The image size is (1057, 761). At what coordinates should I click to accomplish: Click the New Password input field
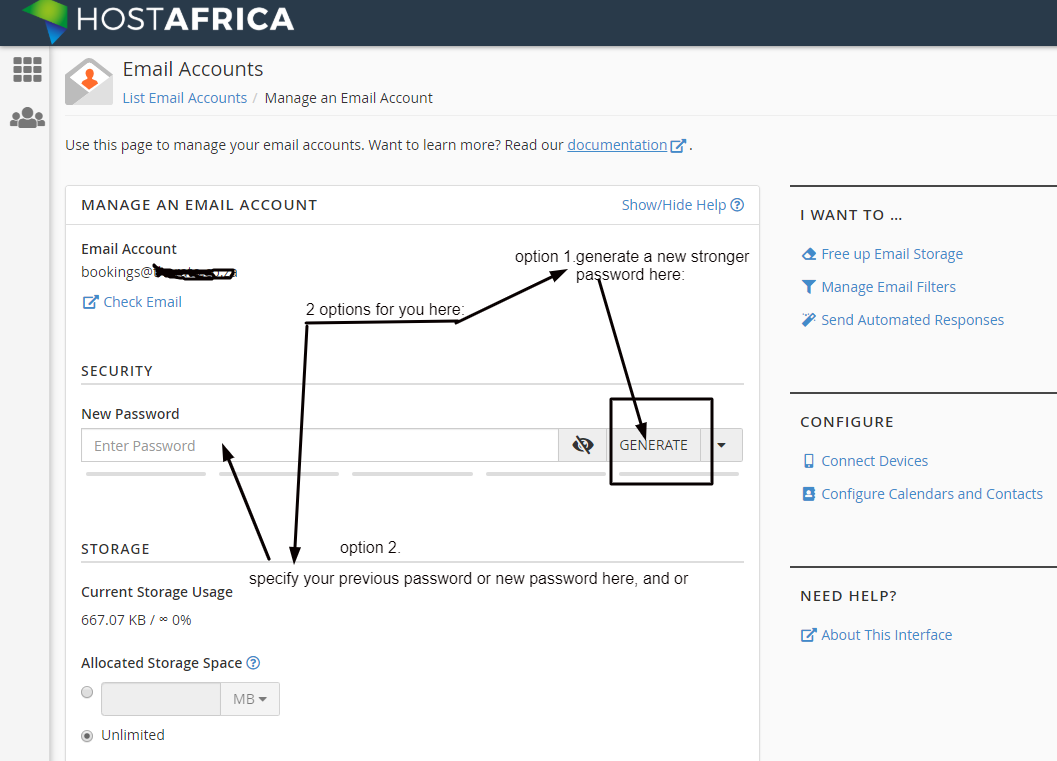coord(320,445)
